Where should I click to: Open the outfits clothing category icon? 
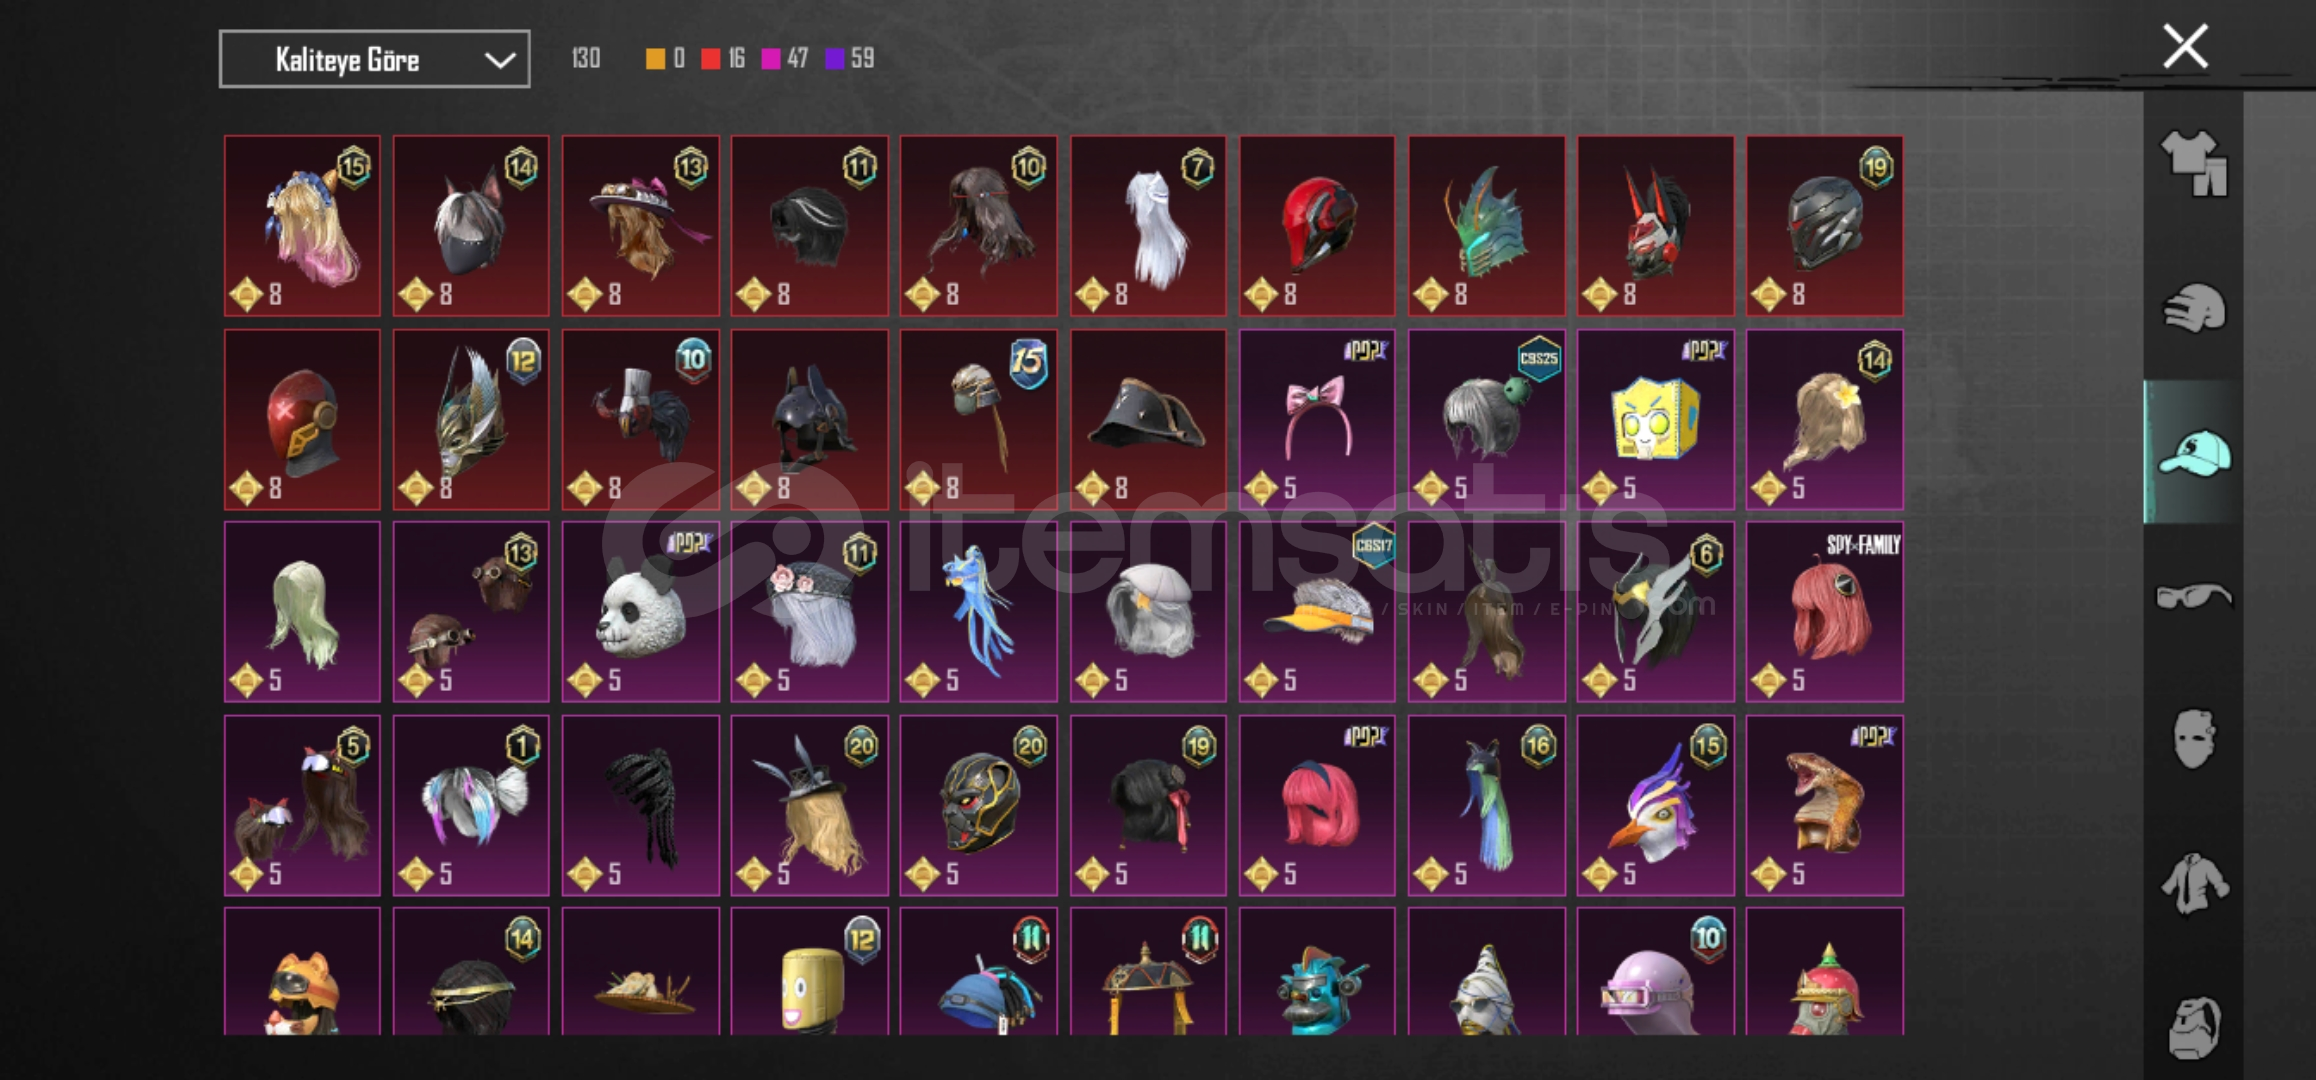pos(2194,163)
